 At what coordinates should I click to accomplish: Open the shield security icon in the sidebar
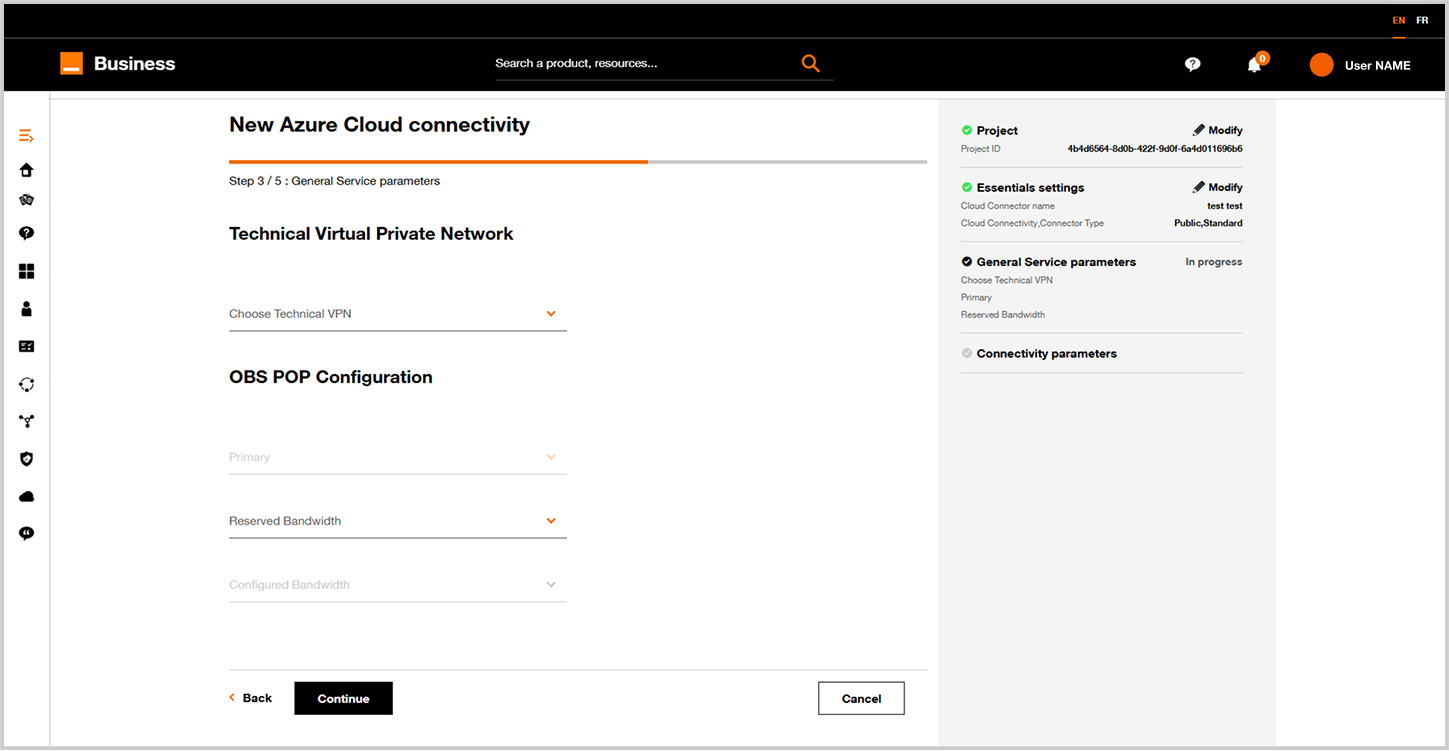pos(27,459)
